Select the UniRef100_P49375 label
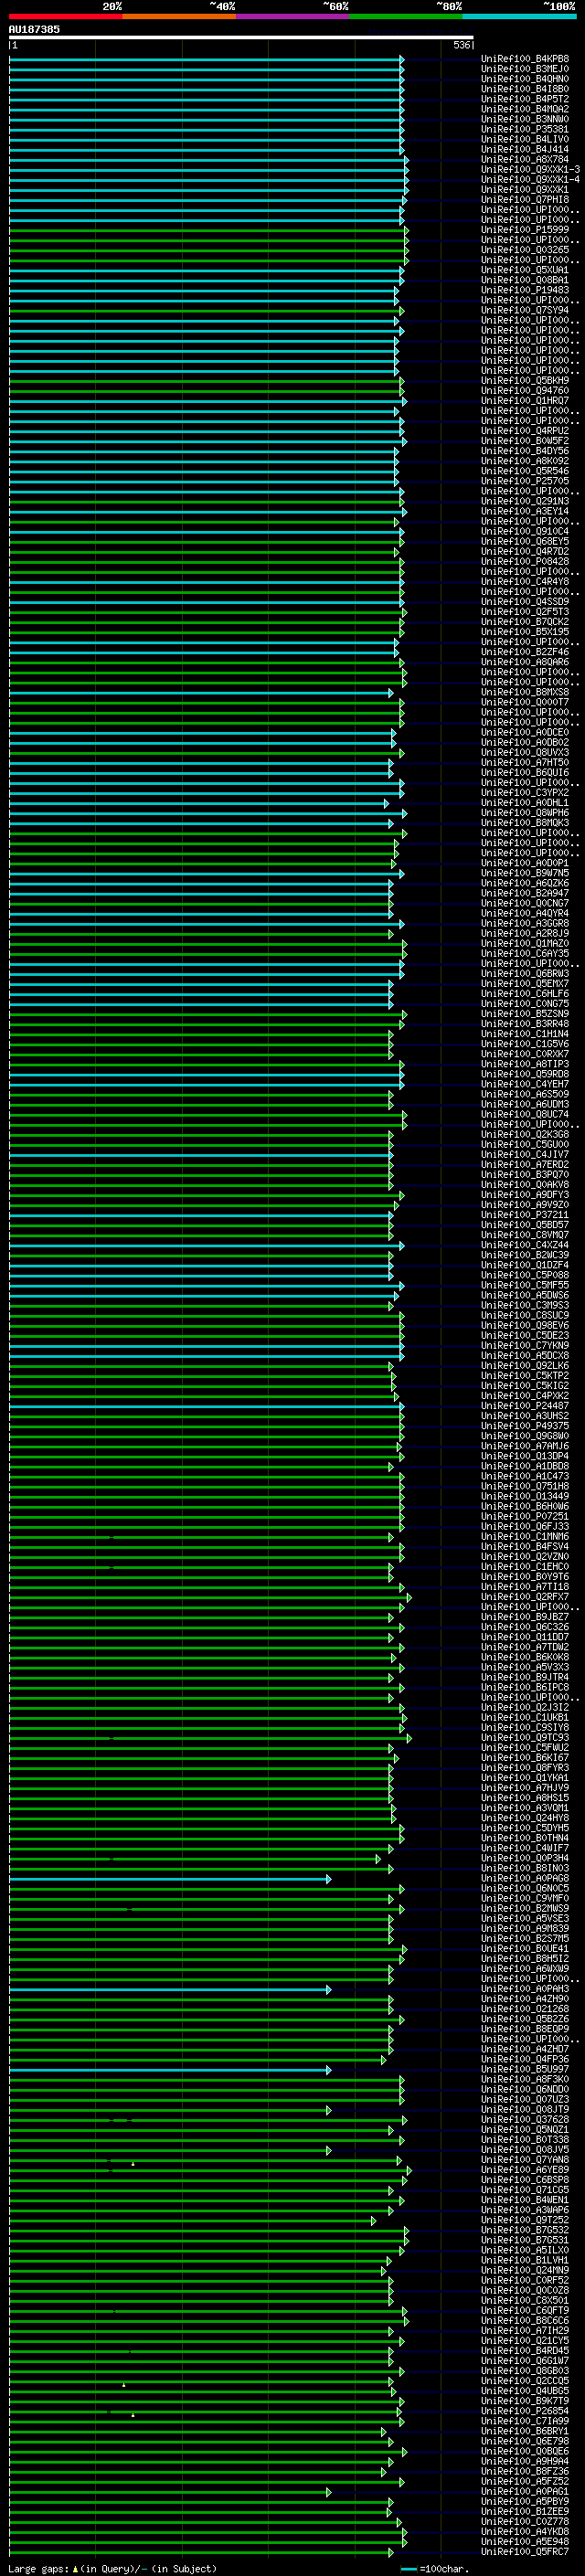This screenshot has width=585, height=2576. (524, 1426)
